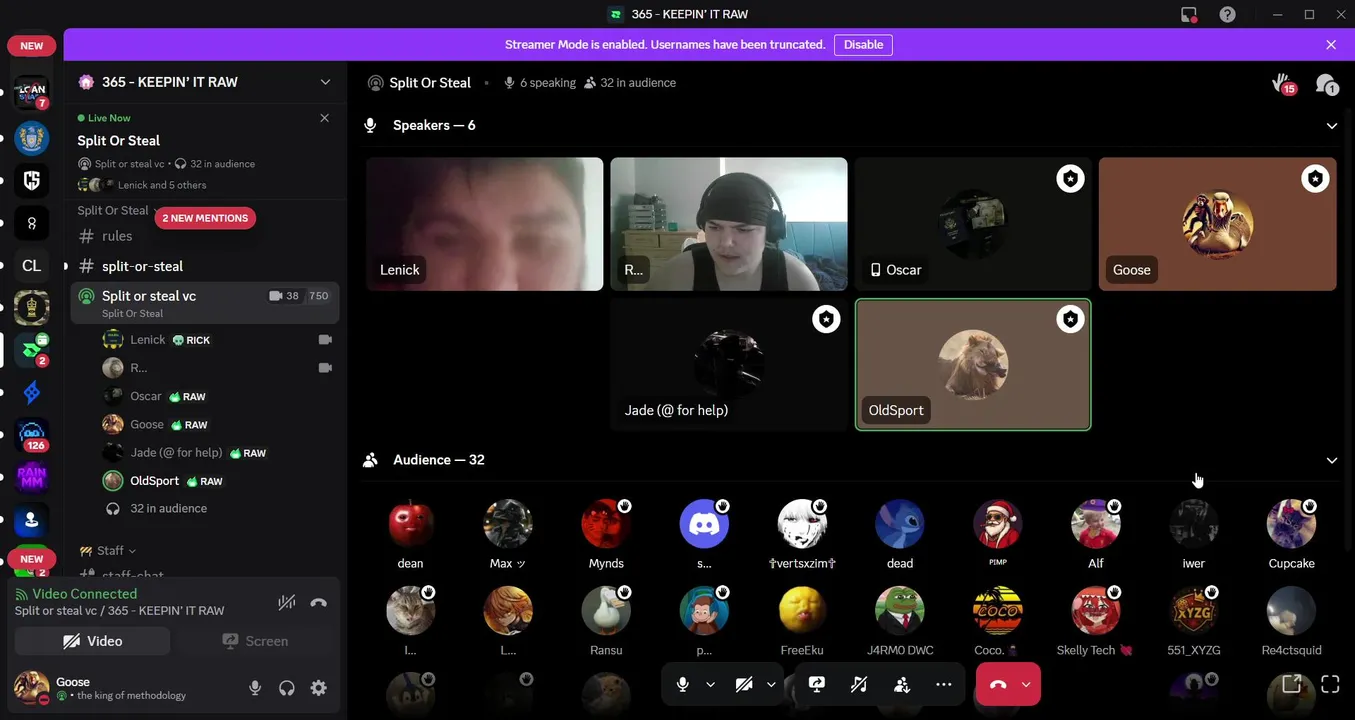Click the camera icon beside Lenick in channel list
Screen dimensions: 1355x720
click(x=325, y=340)
